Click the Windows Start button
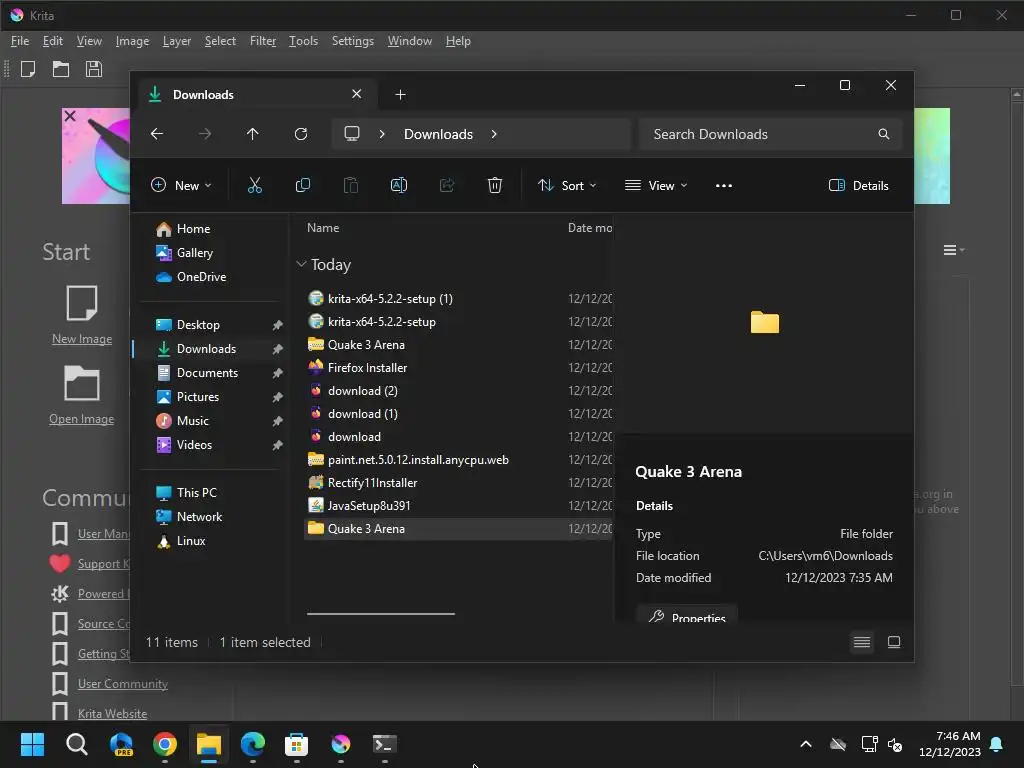This screenshot has height=768, width=1024. tap(33, 744)
